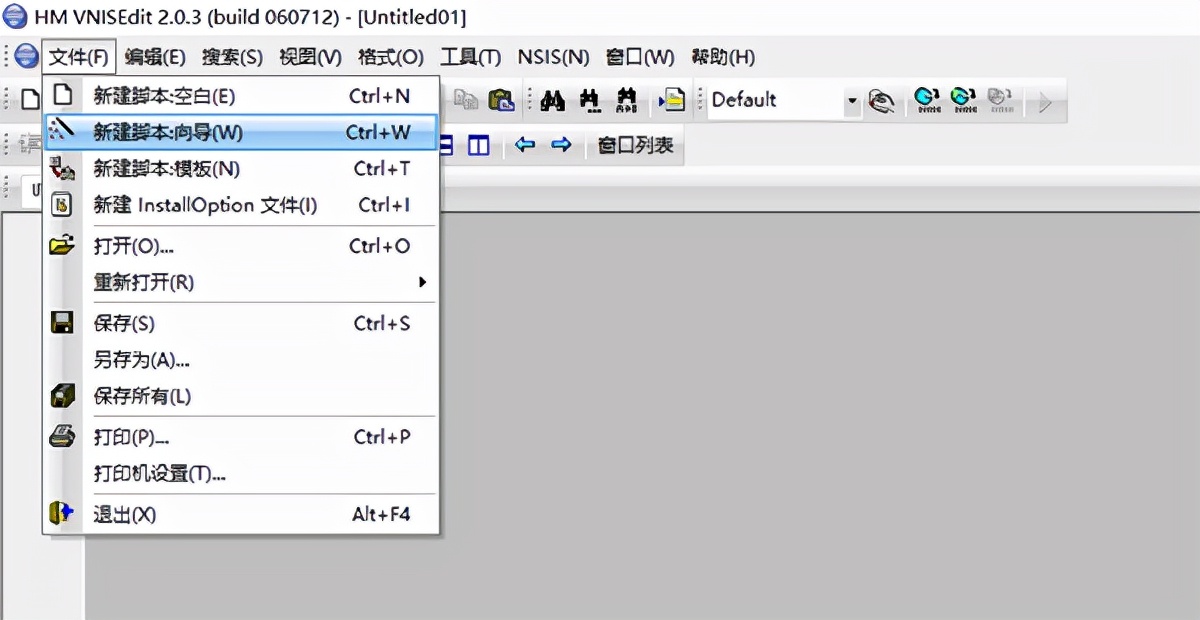Screen dimensions: 1200x620
Task: Choose 新建脚本:模板(N) from the menu
Action: click(x=241, y=168)
